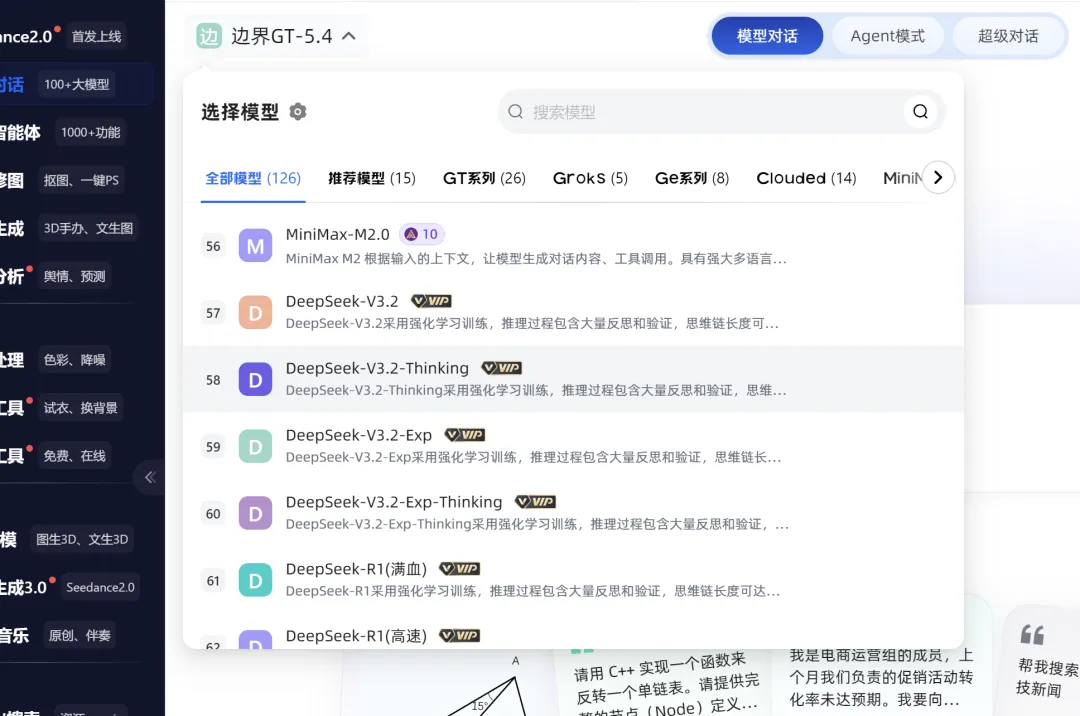Click VIP badge beside DeepSeek-V3.2-Thinking
Screen dimensions: 1080x716
(x=501, y=368)
